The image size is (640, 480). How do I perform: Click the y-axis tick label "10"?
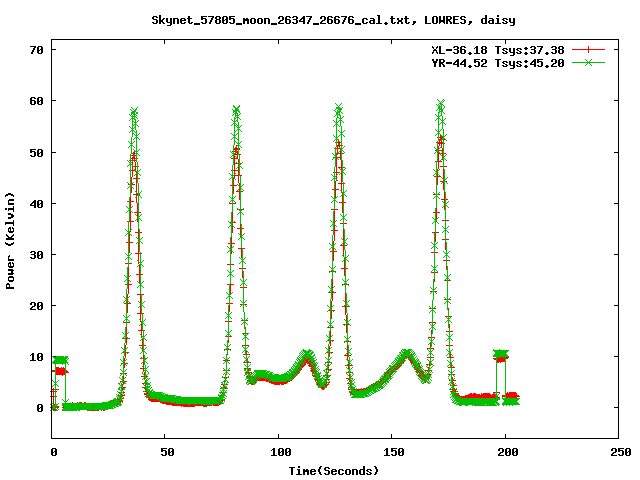36,357
